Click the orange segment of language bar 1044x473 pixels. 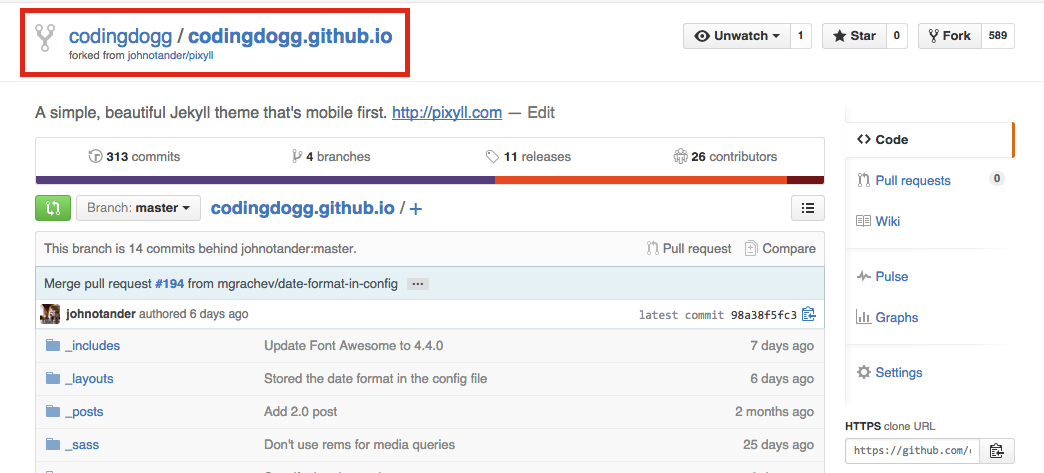(x=641, y=180)
